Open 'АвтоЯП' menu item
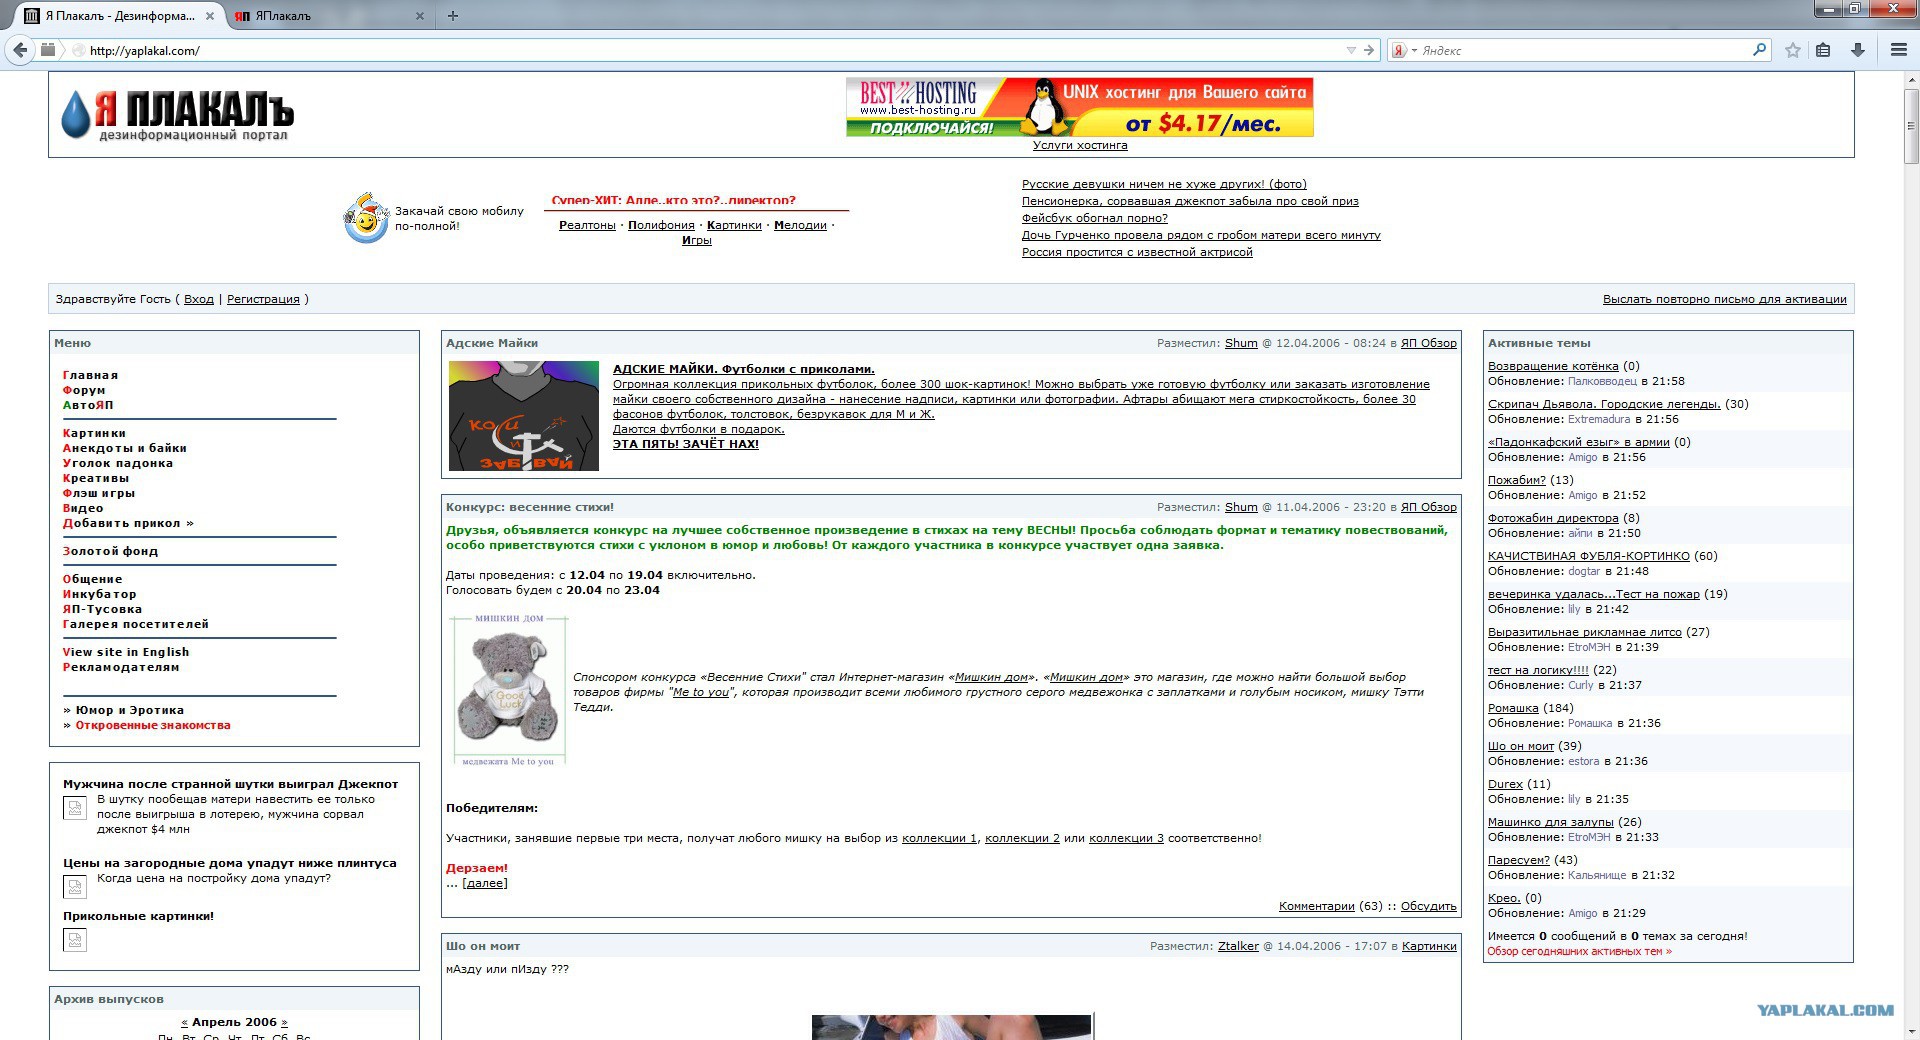This screenshot has height=1040, width=1920. point(88,405)
